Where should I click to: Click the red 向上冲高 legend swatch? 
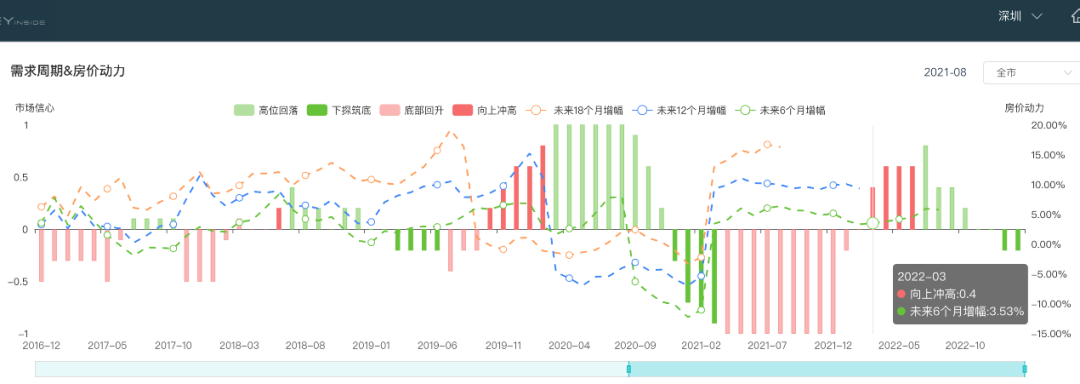point(463,110)
